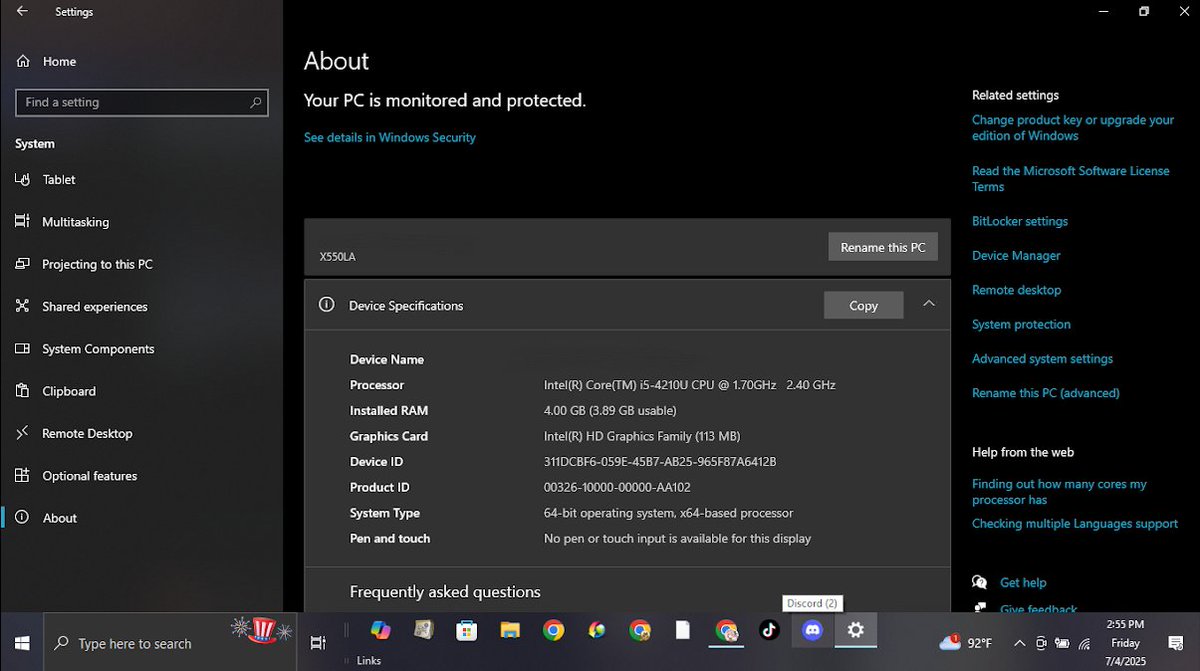Viewport: 1200px width, 671px height.
Task: Click Rename this PC (advanced) link
Action: click(x=1045, y=393)
